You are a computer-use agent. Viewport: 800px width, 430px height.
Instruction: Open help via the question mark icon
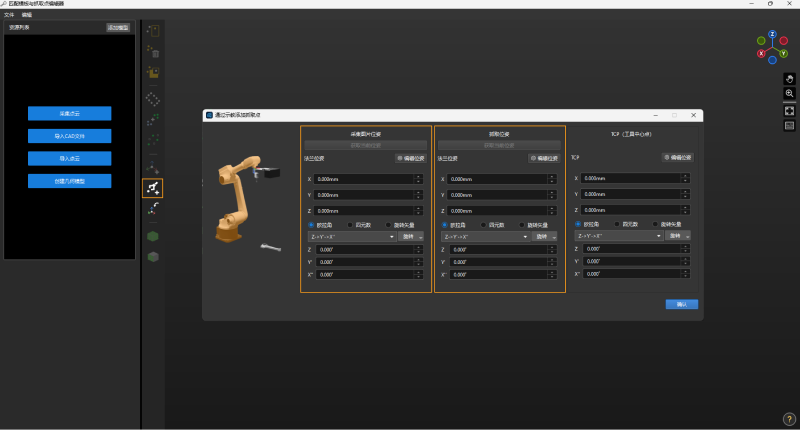click(x=789, y=419)
